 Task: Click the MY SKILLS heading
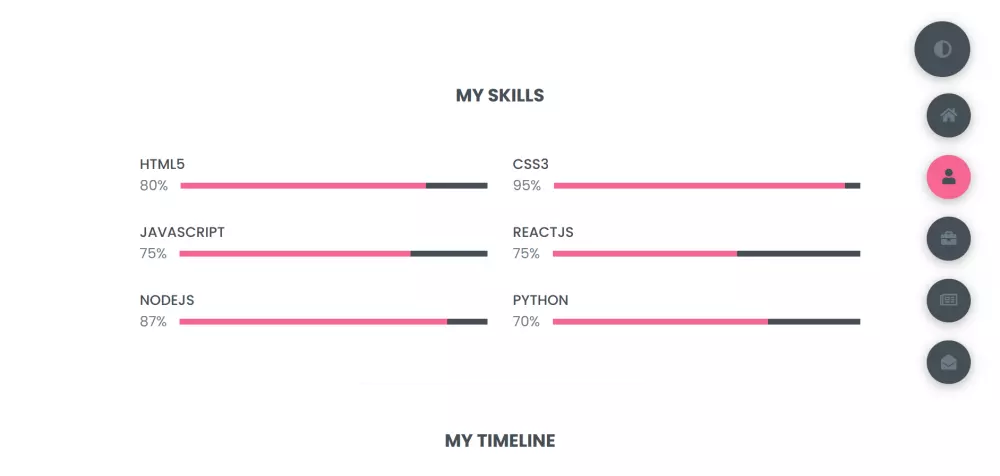500,96
